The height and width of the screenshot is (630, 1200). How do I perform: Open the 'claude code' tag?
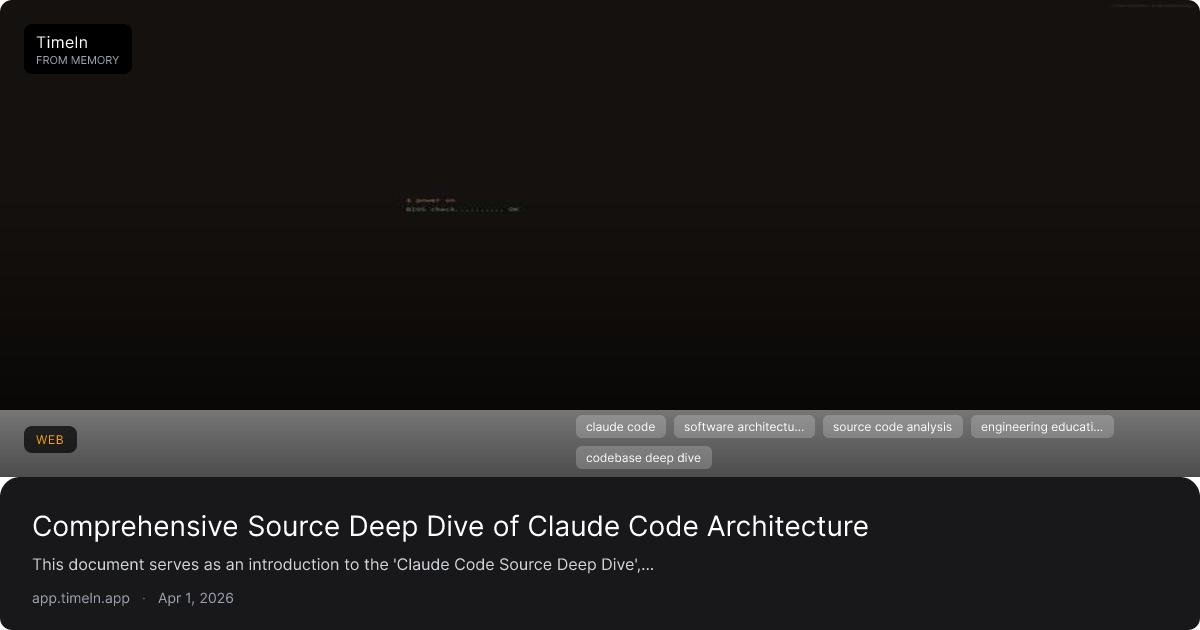[x=620, y=427]
